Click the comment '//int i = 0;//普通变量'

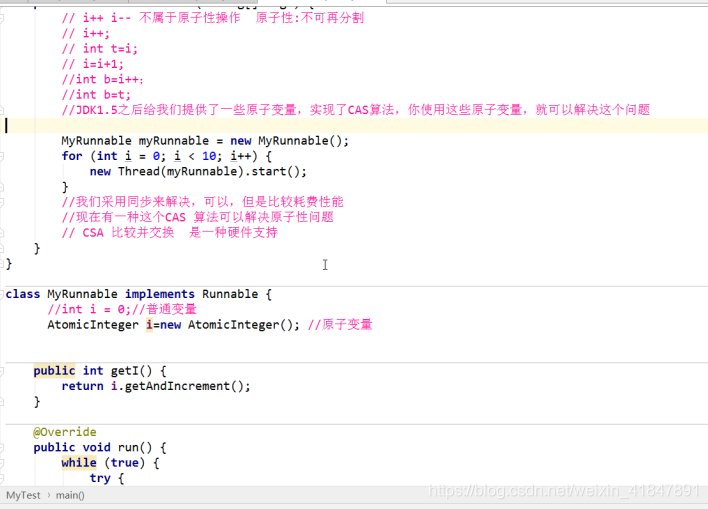coord(122,309)
